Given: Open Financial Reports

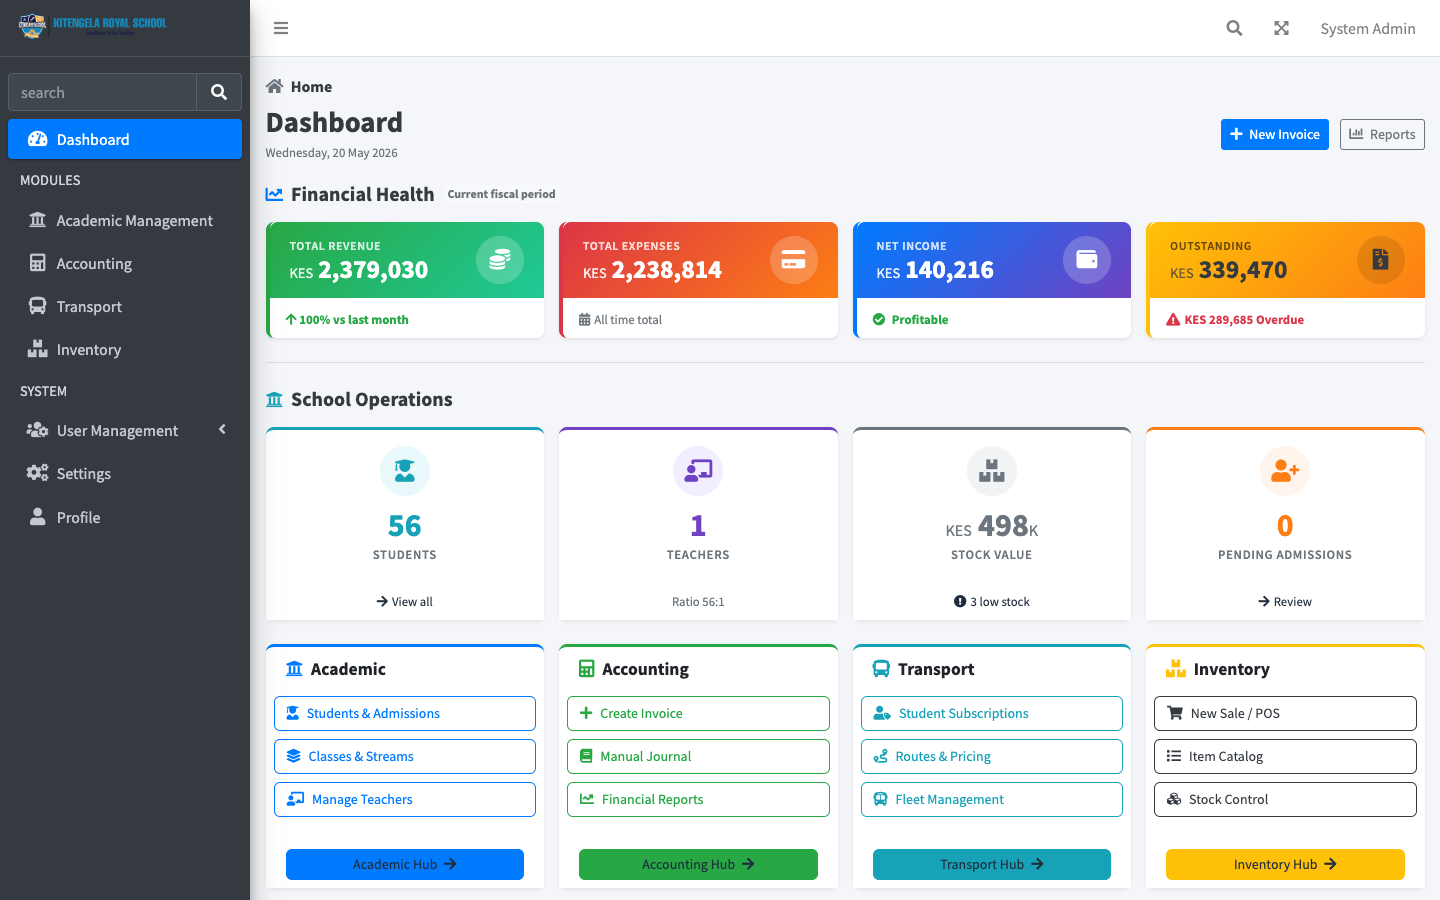Looking at the screenshot, I should pos(698,799).
